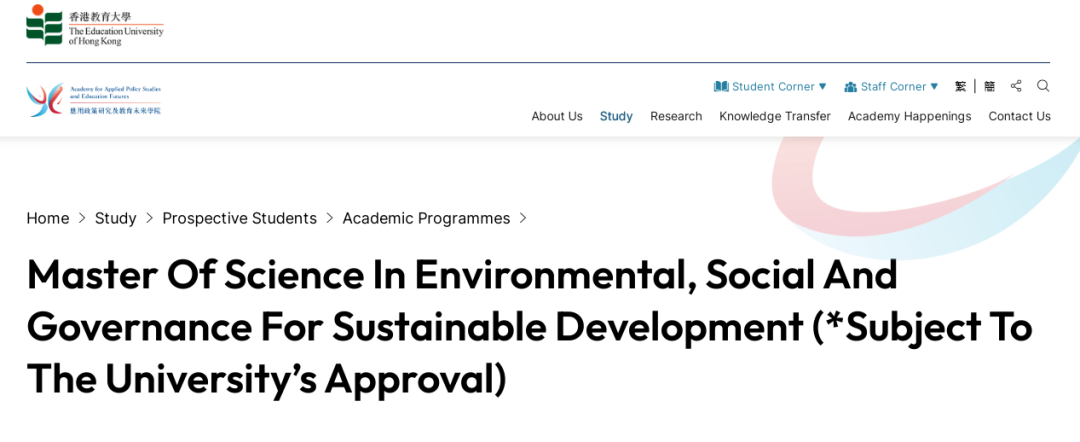The width and height of the screenshot is (1080, 442).
Task: Open the Research menu
Action: [676, 116]
